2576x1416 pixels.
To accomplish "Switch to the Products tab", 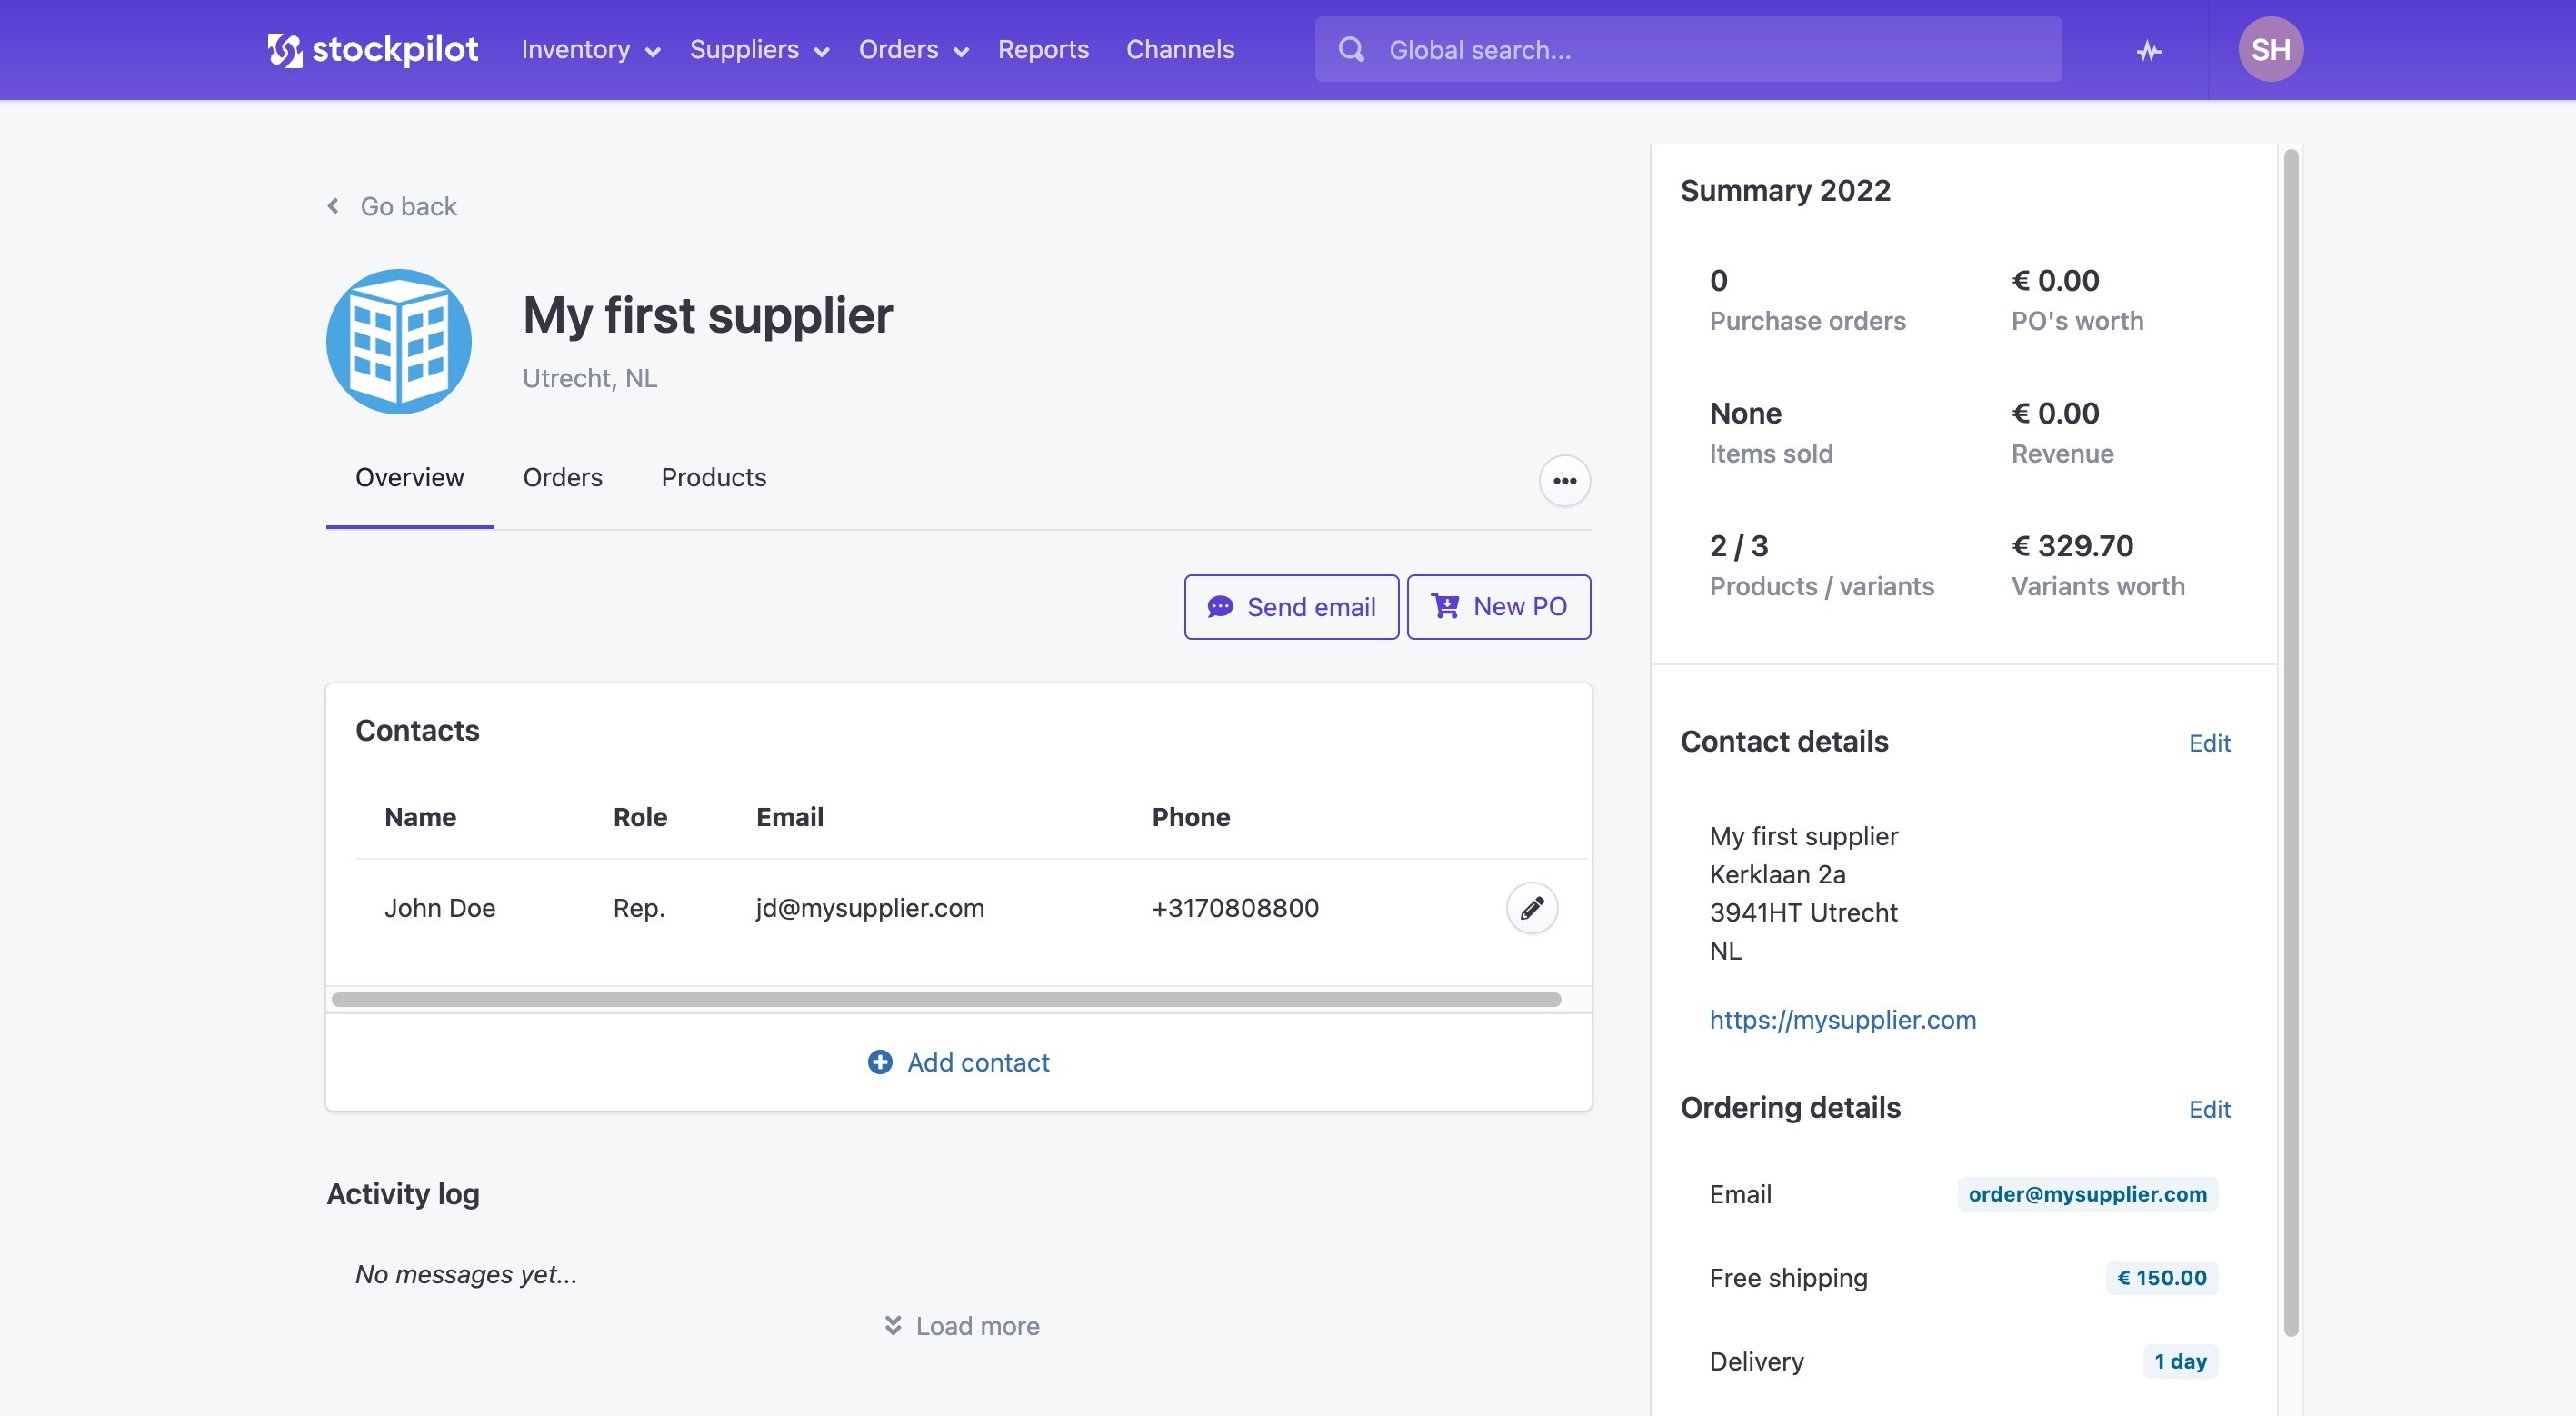I will (x=714, y=478).
